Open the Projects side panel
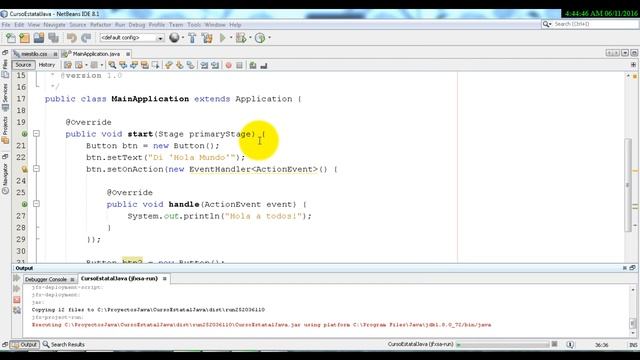This screenshot has width=640, height=360. (5, 130)
